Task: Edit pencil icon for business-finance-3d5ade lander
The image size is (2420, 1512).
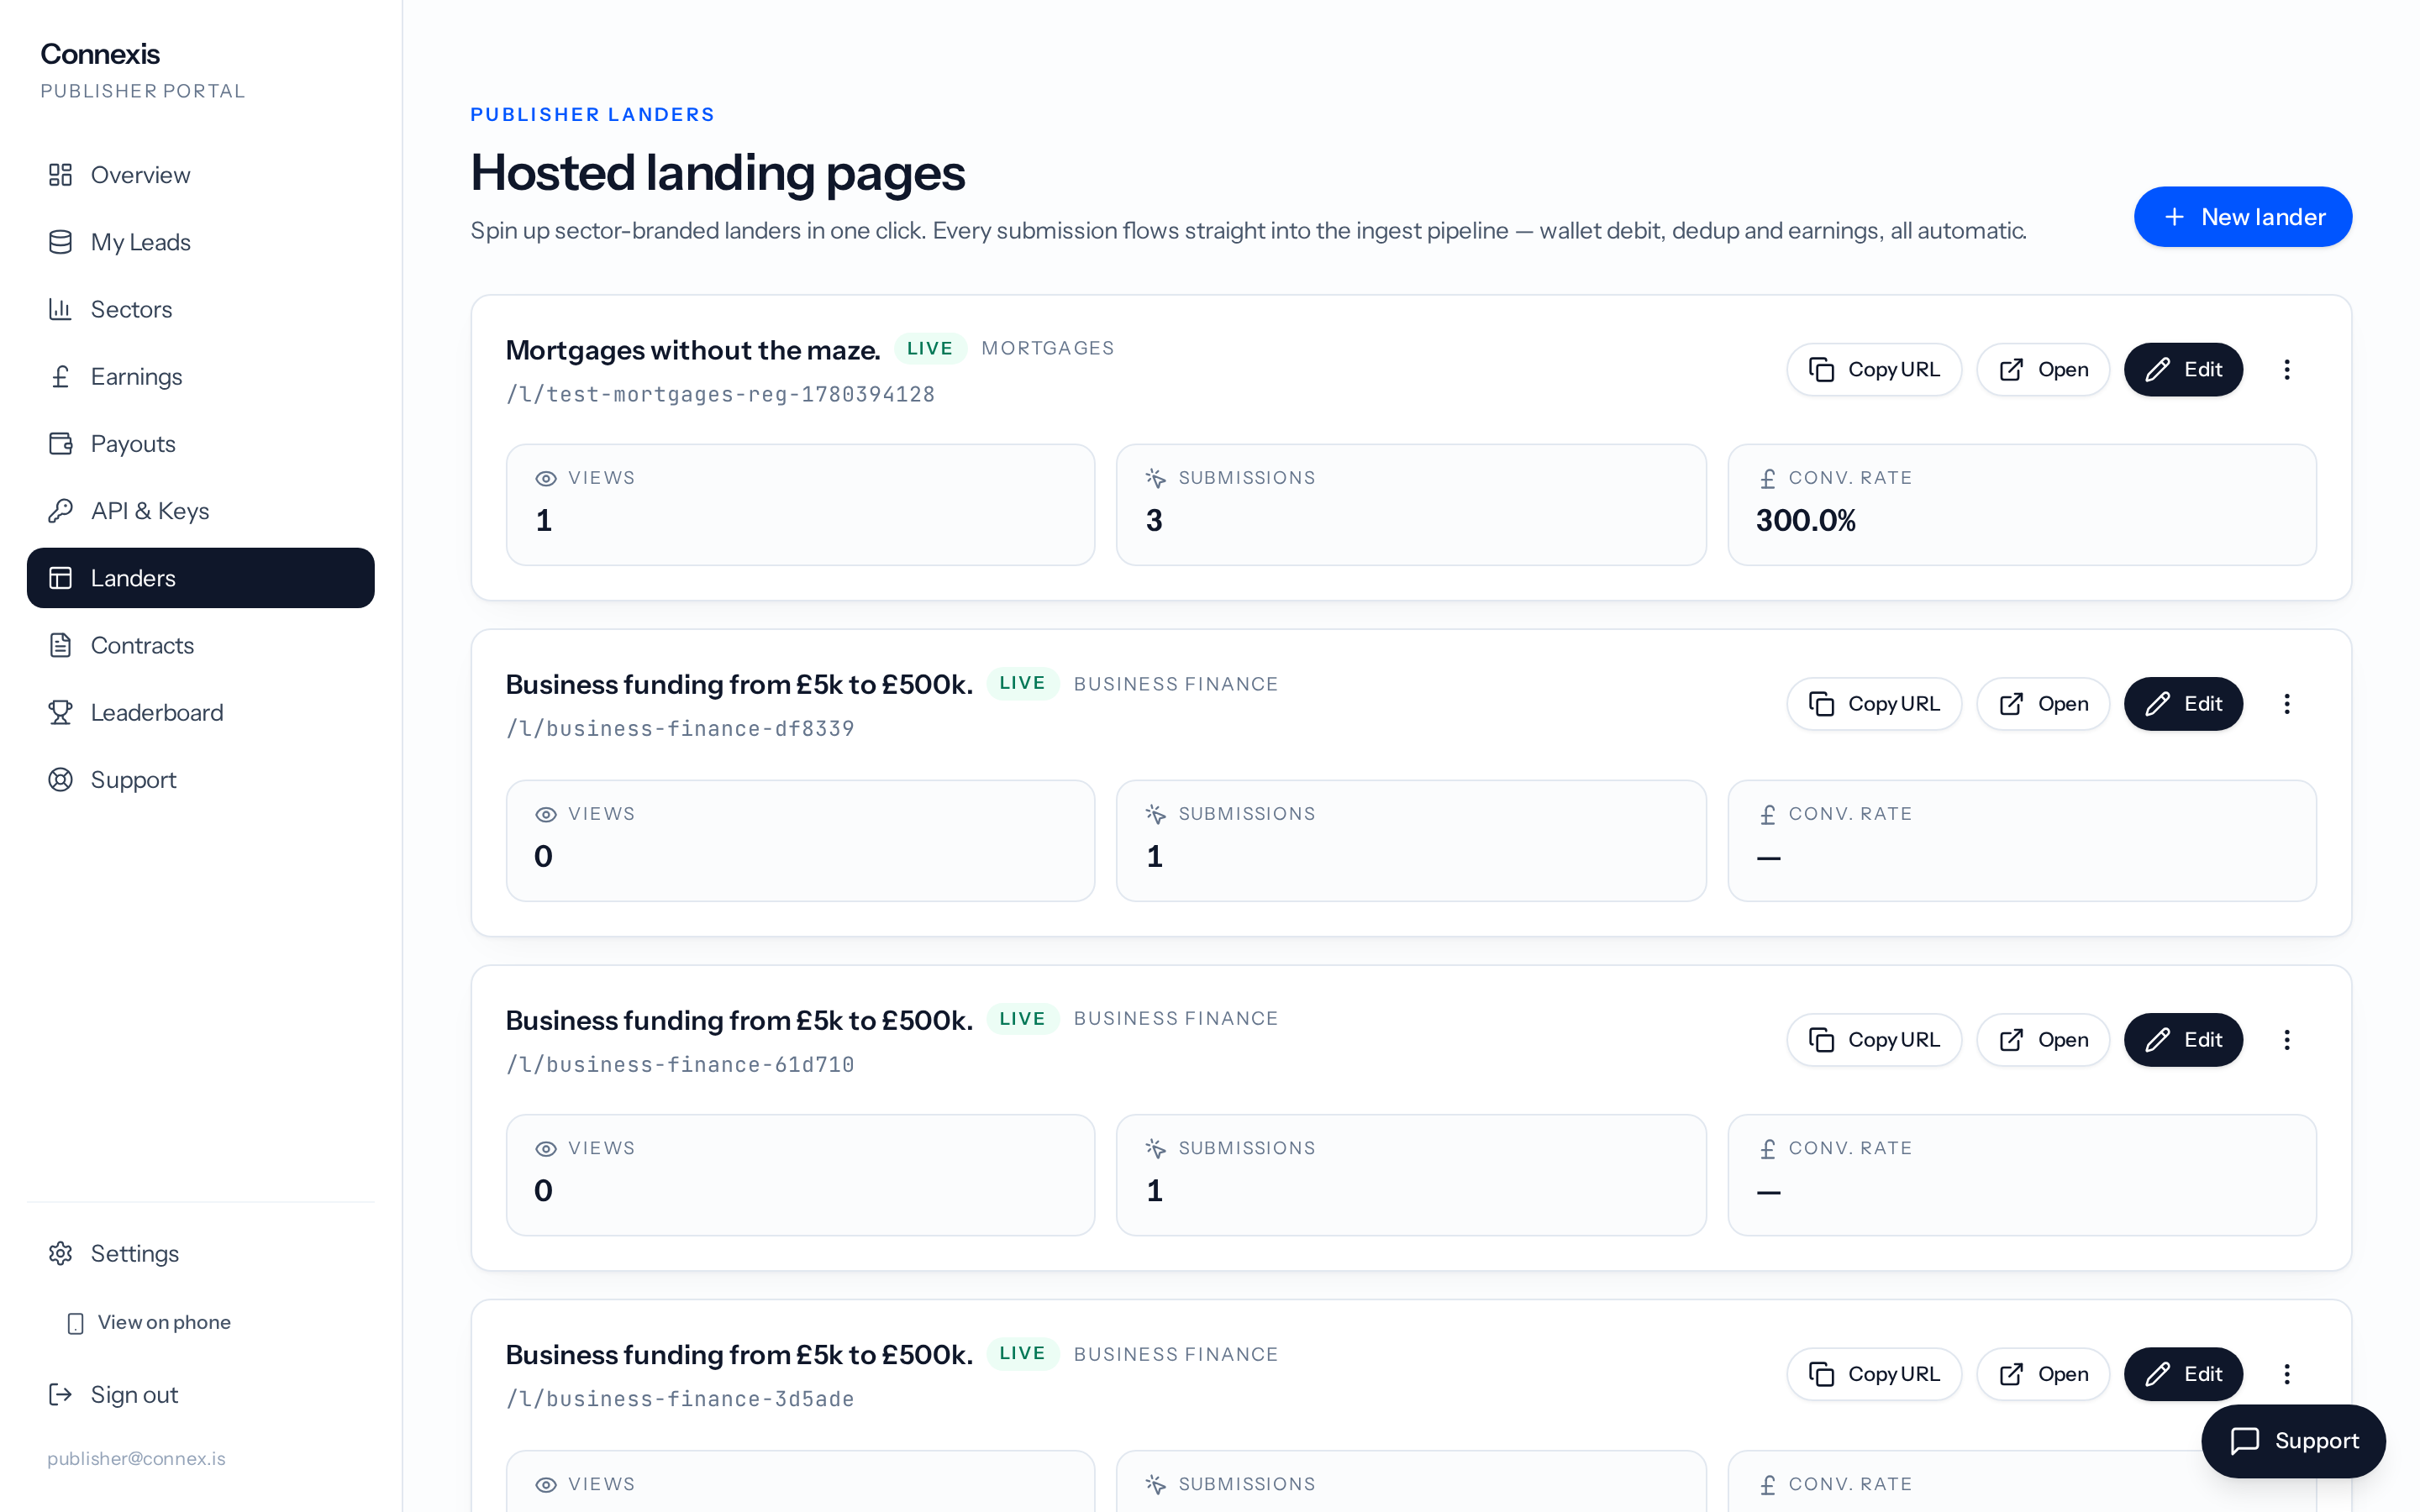Action: [x=2157, y=1374]
